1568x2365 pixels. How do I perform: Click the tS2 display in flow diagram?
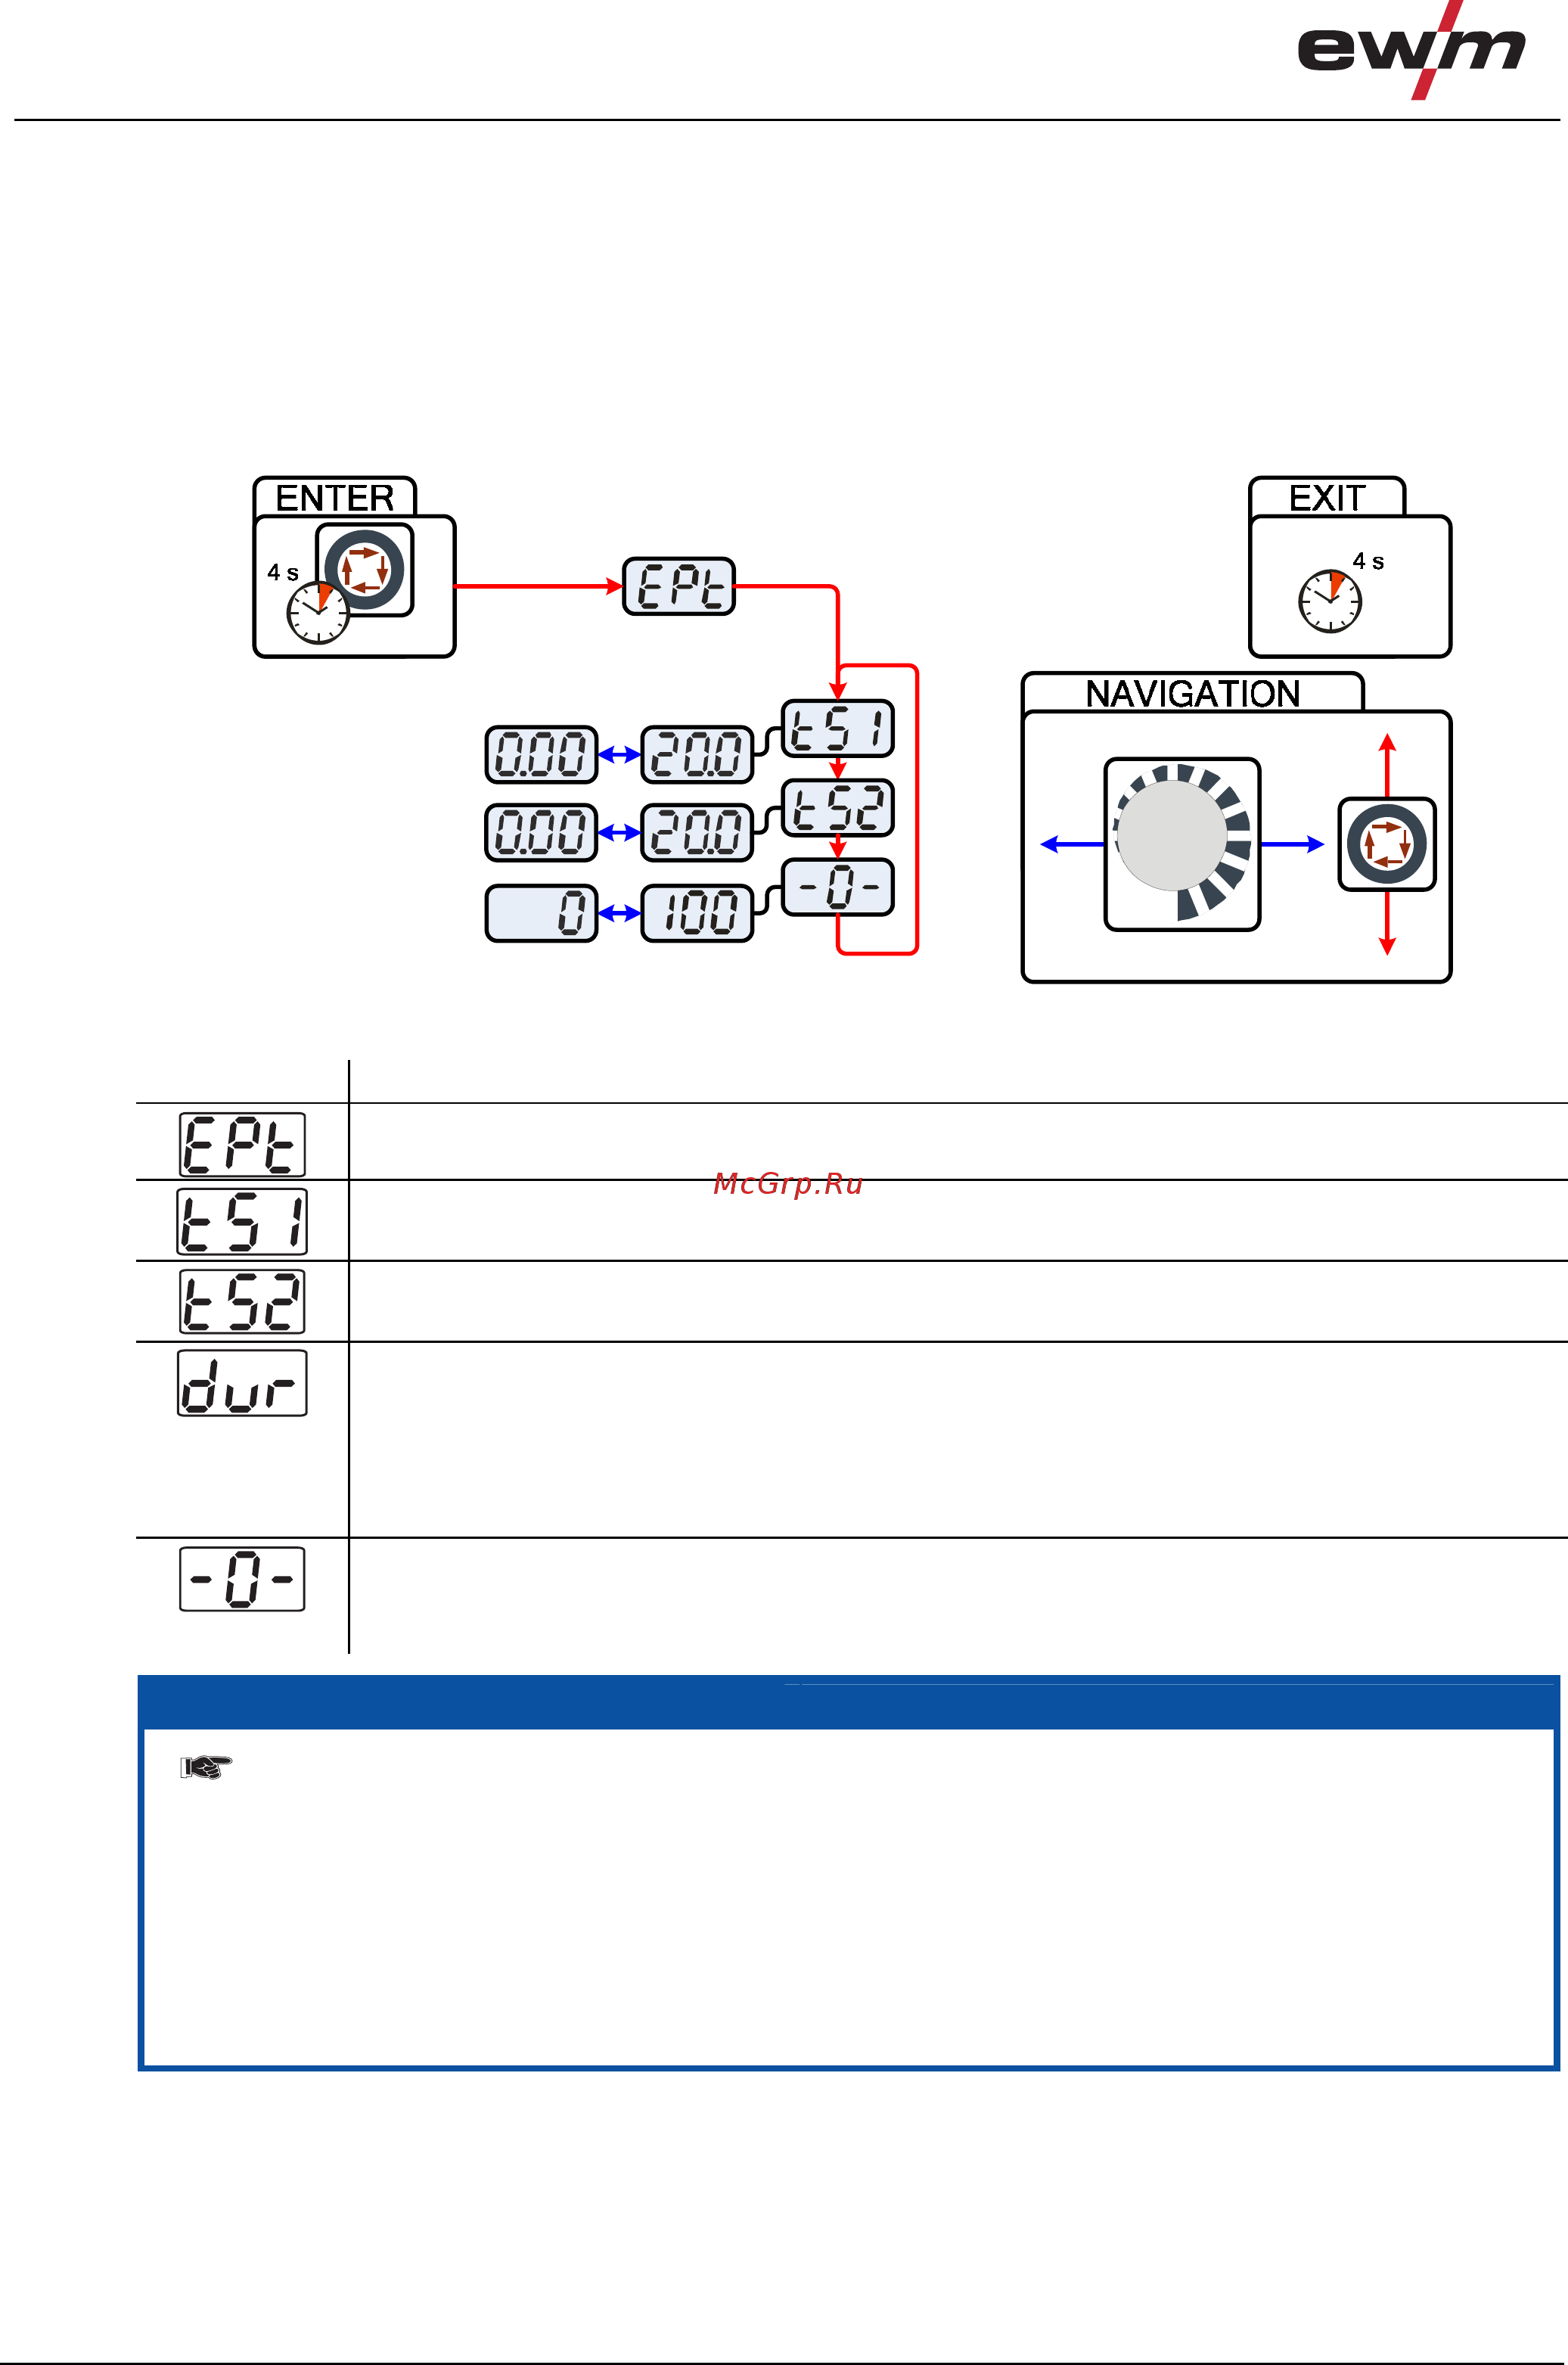tap(838, 808)
